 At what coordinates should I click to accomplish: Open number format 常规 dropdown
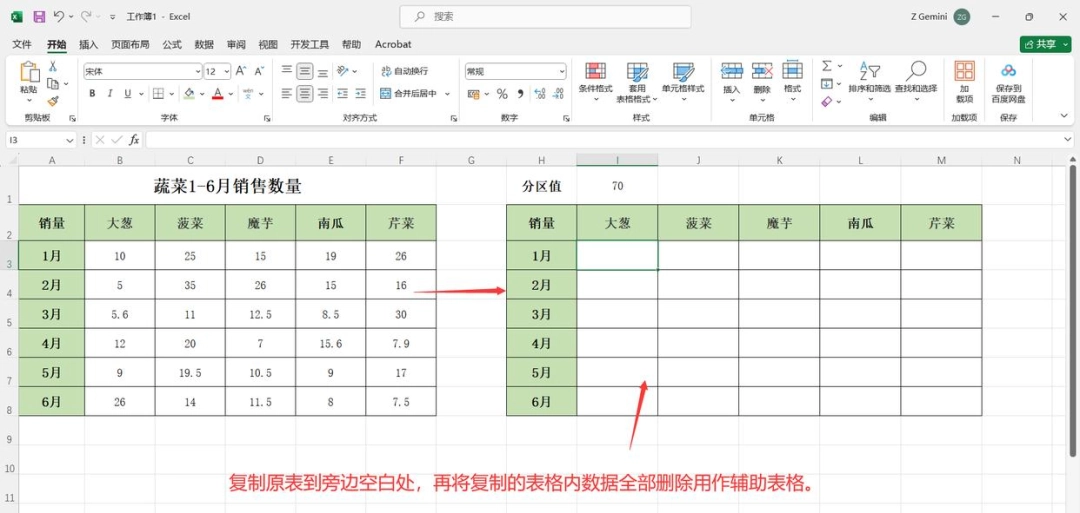[x=562, y=72]
